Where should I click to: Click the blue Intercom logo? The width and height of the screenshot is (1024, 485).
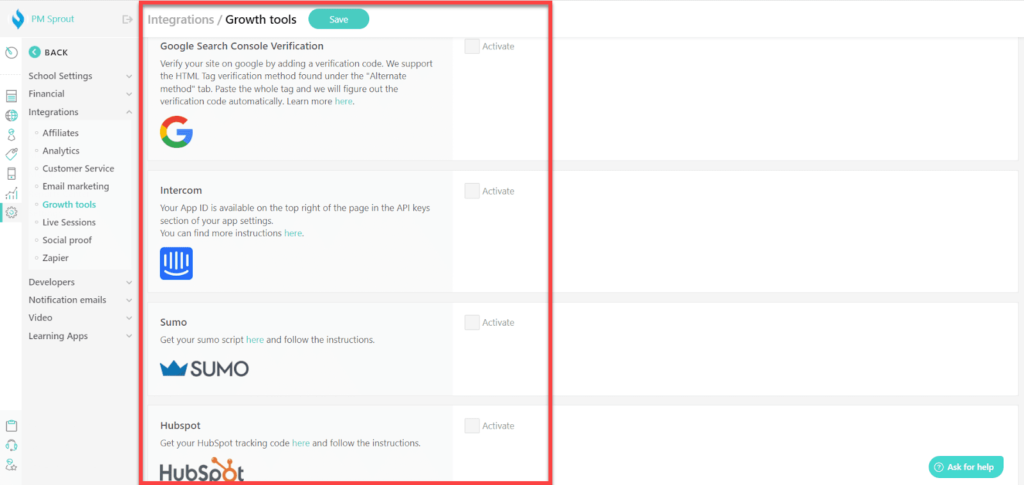click(x=176, y=263)
